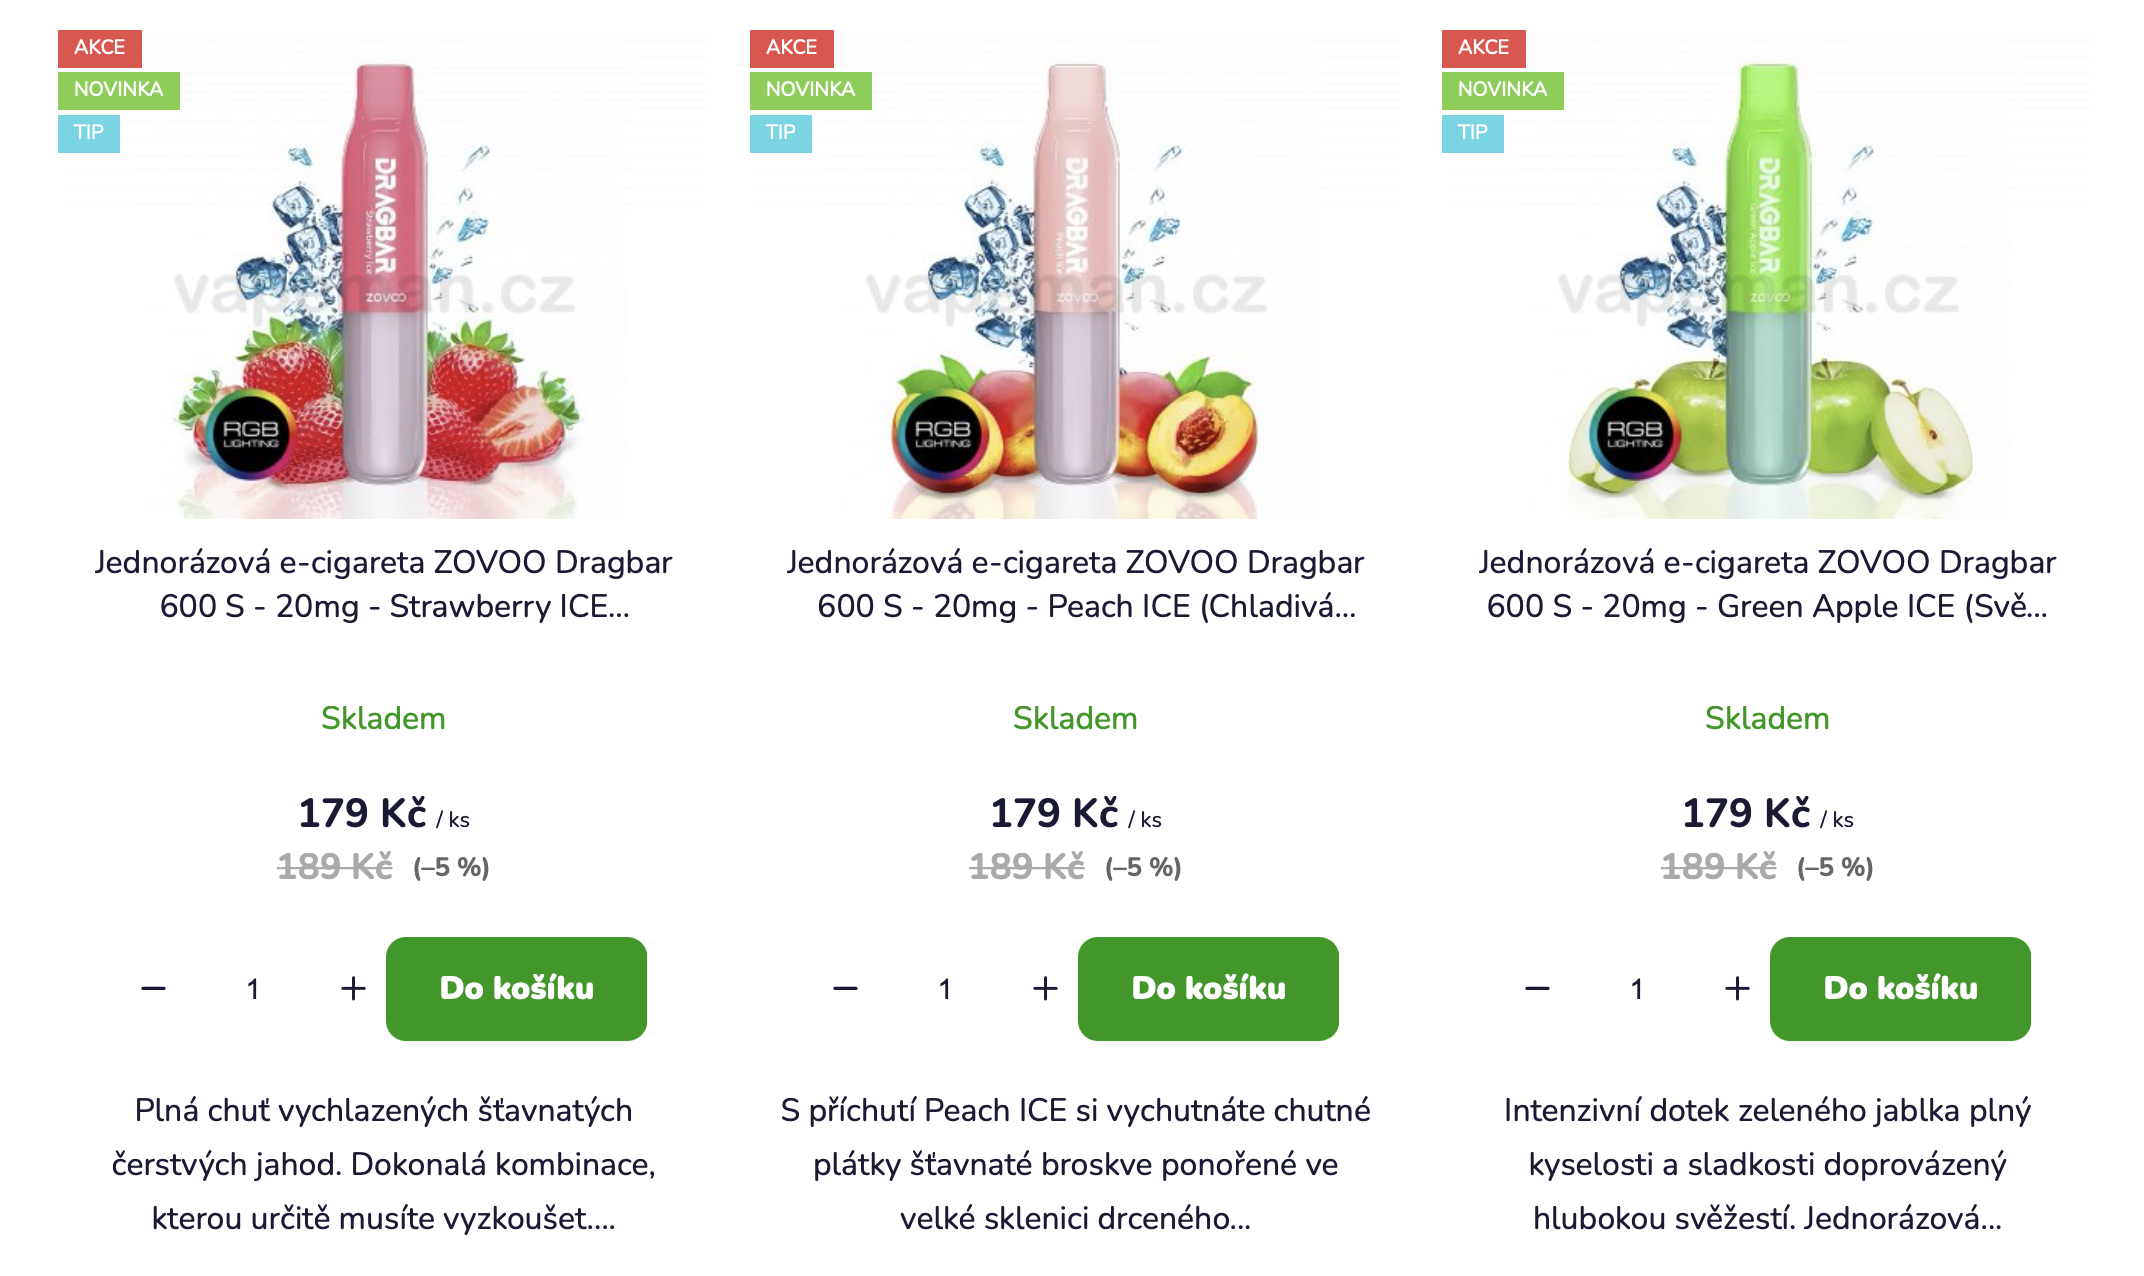Add Strawberry ICE Dragbar to cart

pos(516,989)
